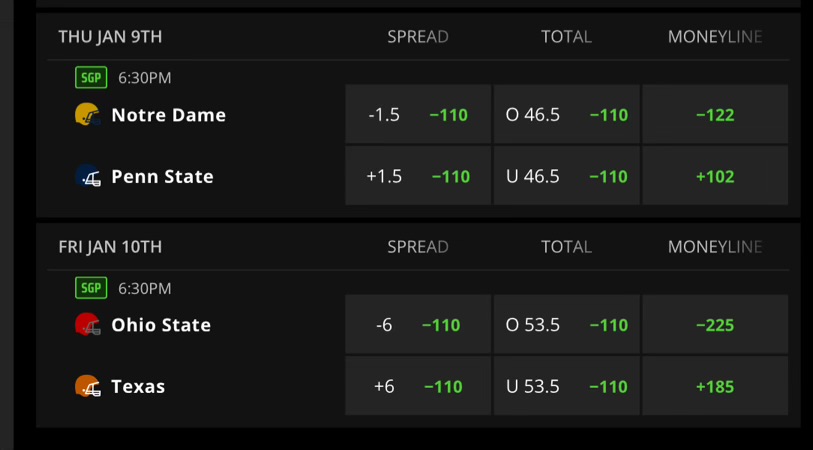The width and height of the screenshot is (813, 450).
Task: Select Ohio State -6 spread bet
Action: [418, 325]
